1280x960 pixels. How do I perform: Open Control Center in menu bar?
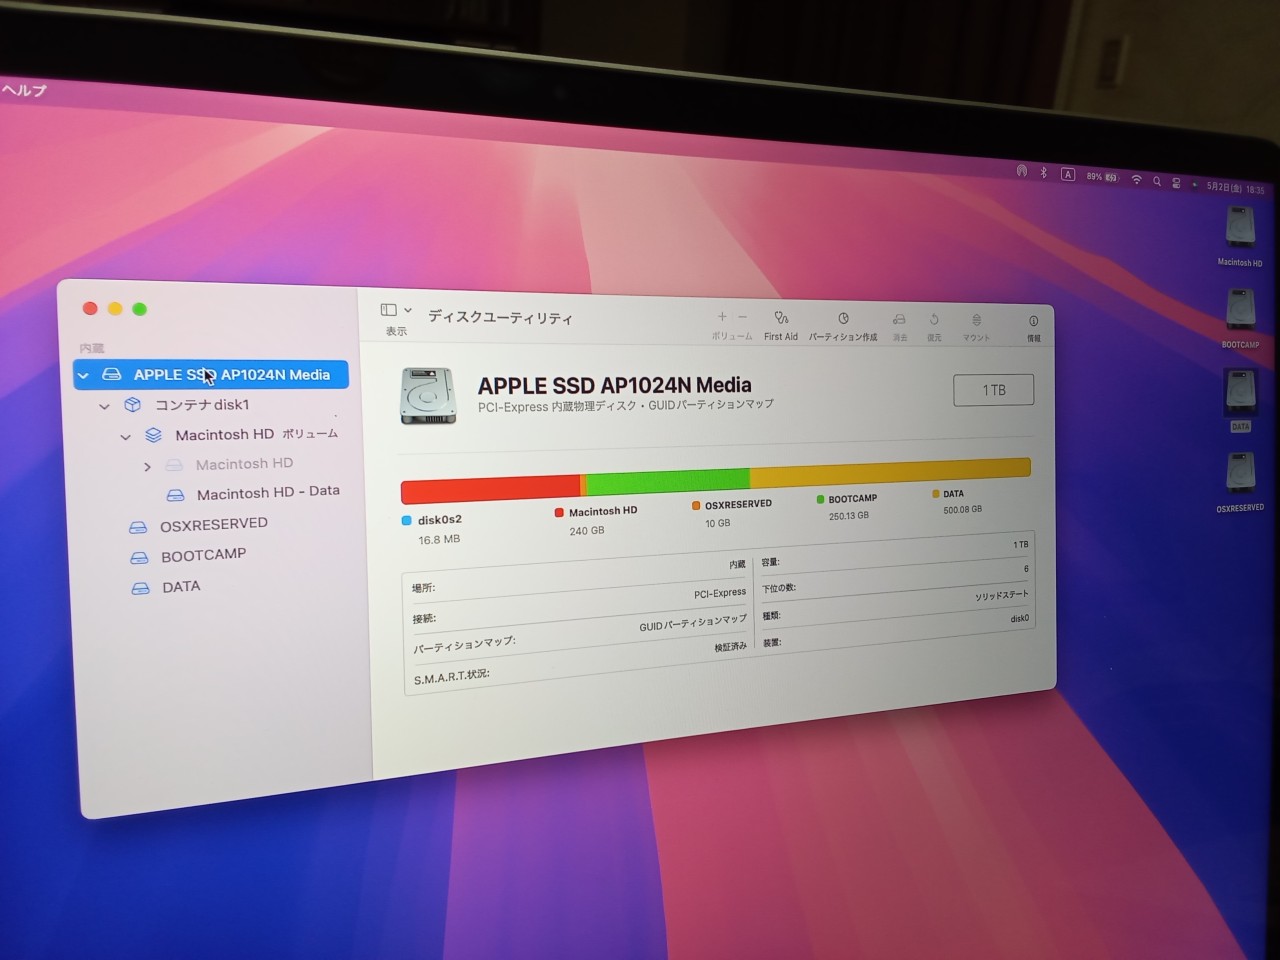[1176, 183]
